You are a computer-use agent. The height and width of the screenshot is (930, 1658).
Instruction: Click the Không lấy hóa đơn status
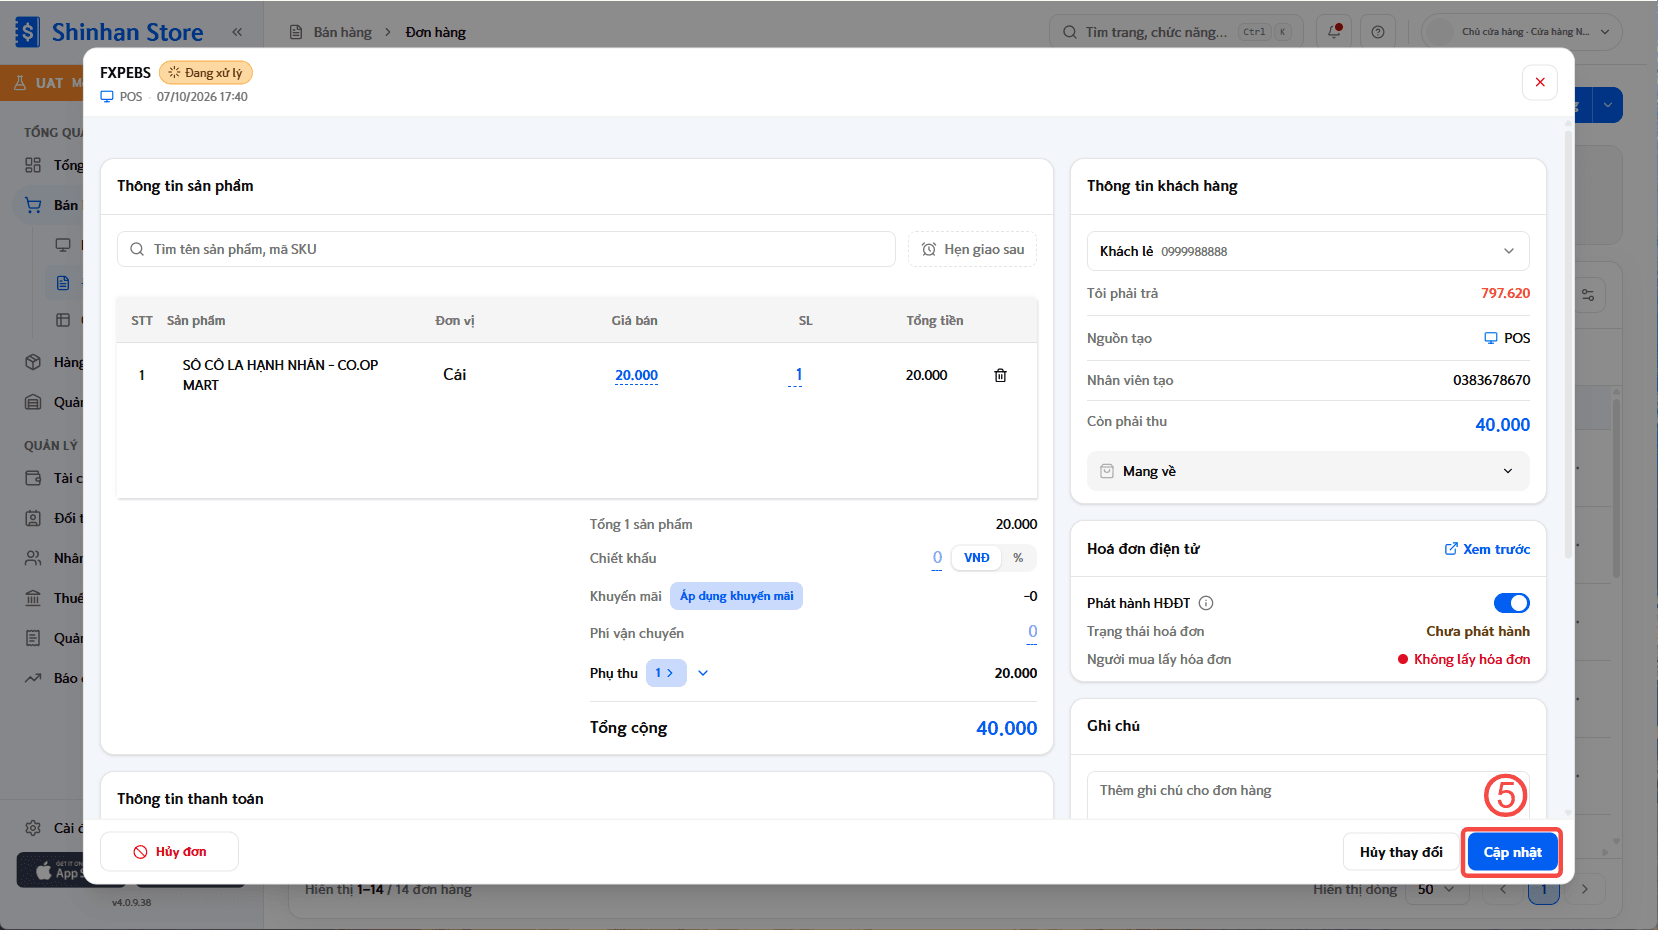[x=1464, y=659]
